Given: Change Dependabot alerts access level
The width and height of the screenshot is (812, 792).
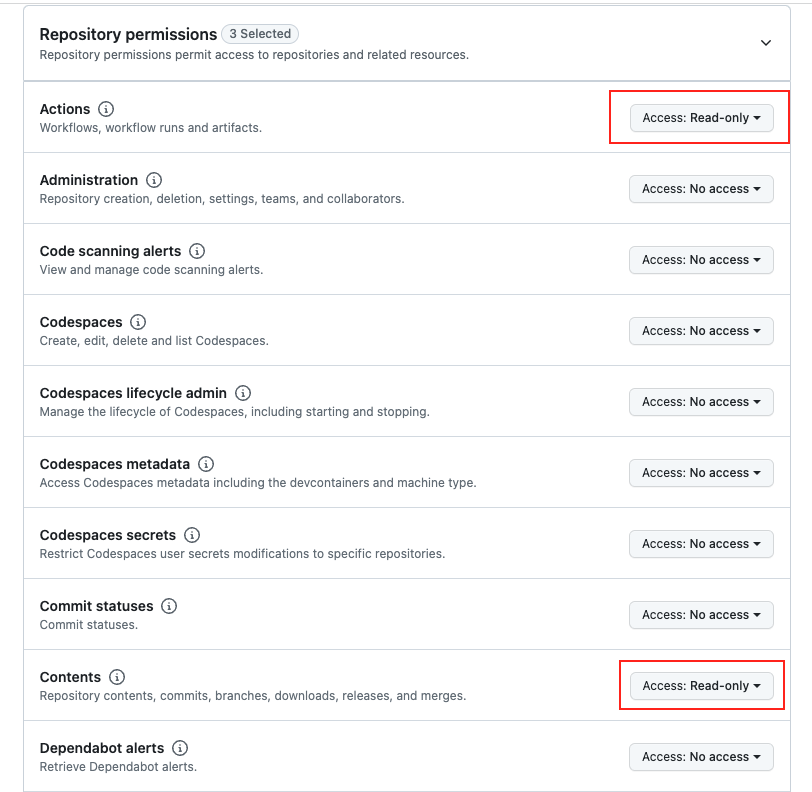Looking at the screenshot, I should coord(701,757).
